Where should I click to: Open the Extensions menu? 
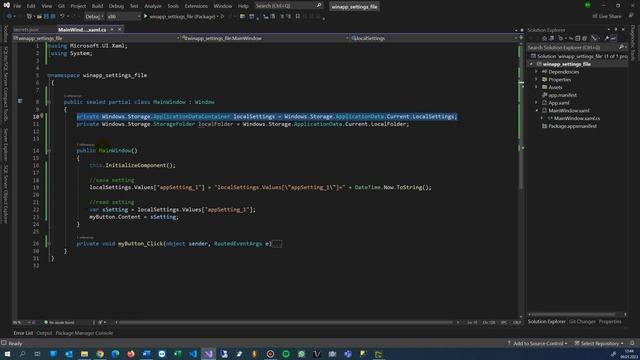click(x=196, y=6)
